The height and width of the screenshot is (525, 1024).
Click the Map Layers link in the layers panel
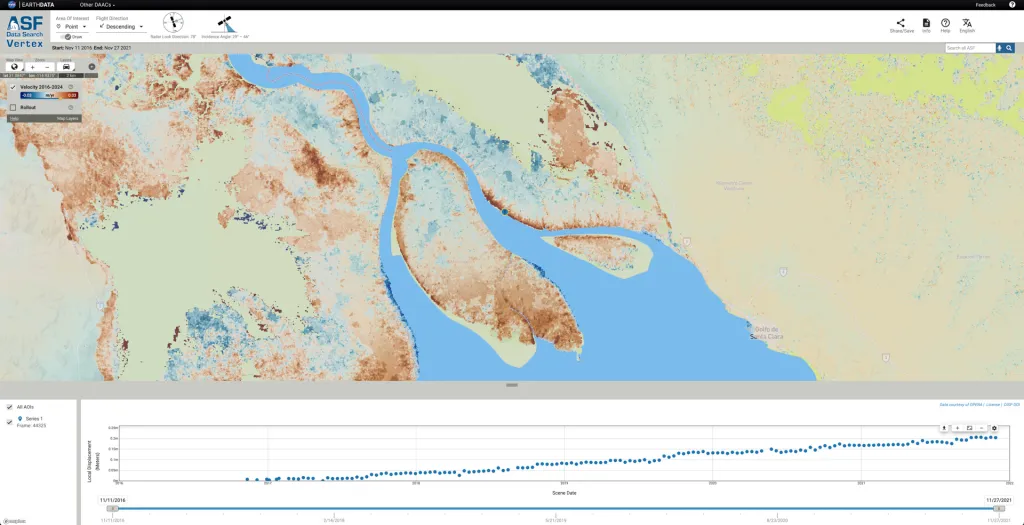pyautogui.click(x=67, y=118)
